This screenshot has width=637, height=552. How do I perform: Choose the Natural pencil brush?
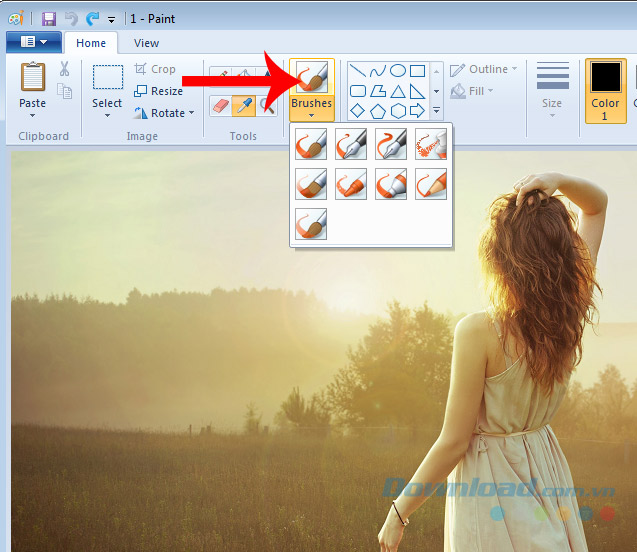click(x=431, y=184)
